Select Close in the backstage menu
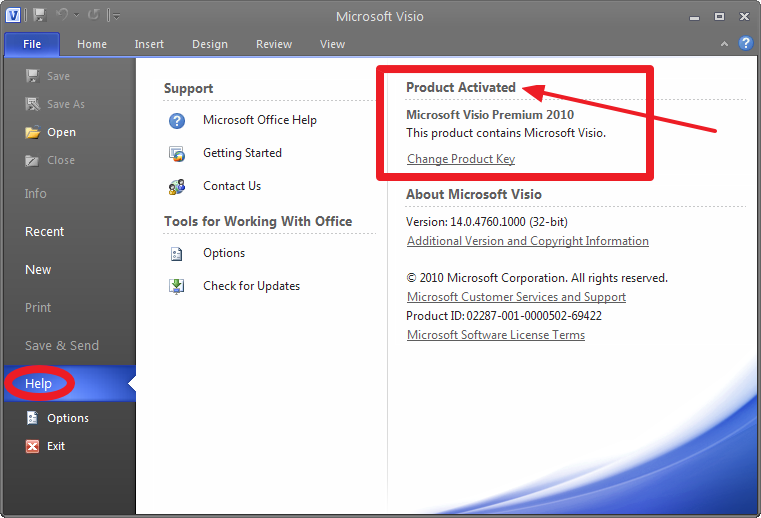The image size is (761, 518). pos(61,160)
